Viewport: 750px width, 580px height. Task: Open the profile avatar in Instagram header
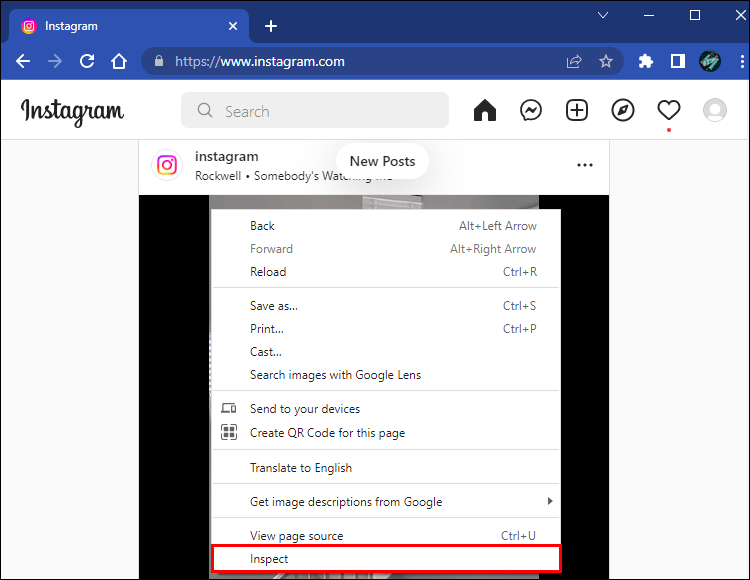click(715, 110)
